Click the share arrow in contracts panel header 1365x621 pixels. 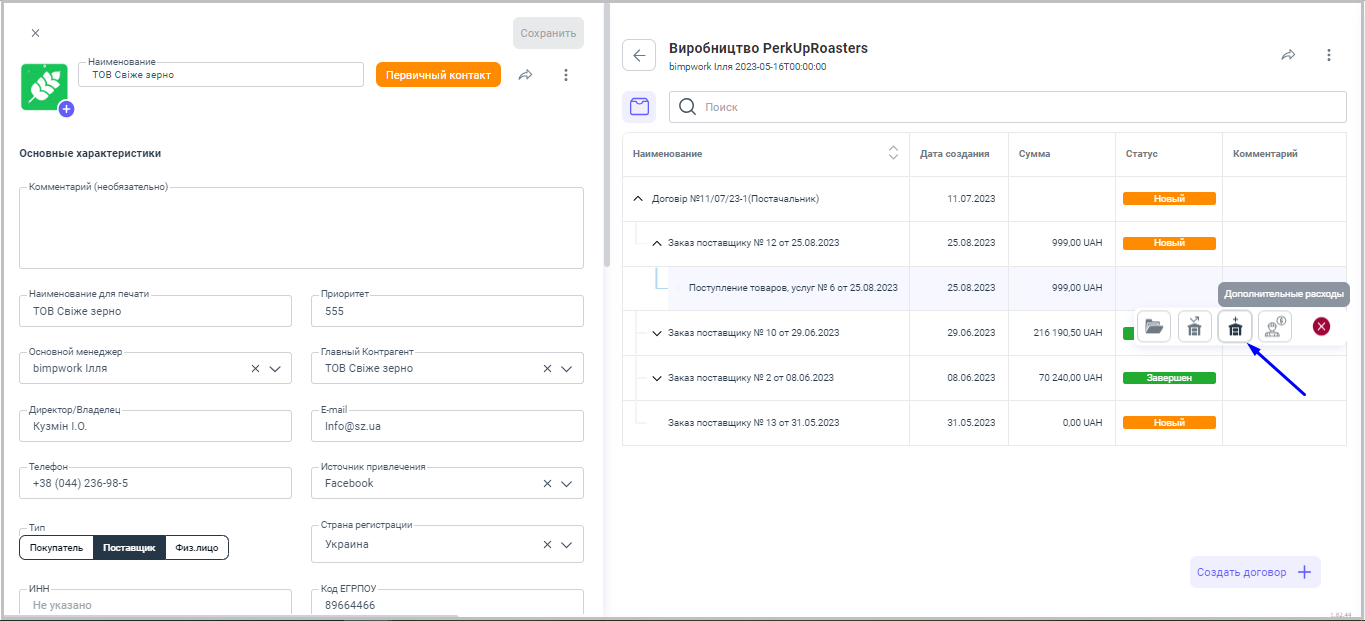click(x=1288, y=55)
